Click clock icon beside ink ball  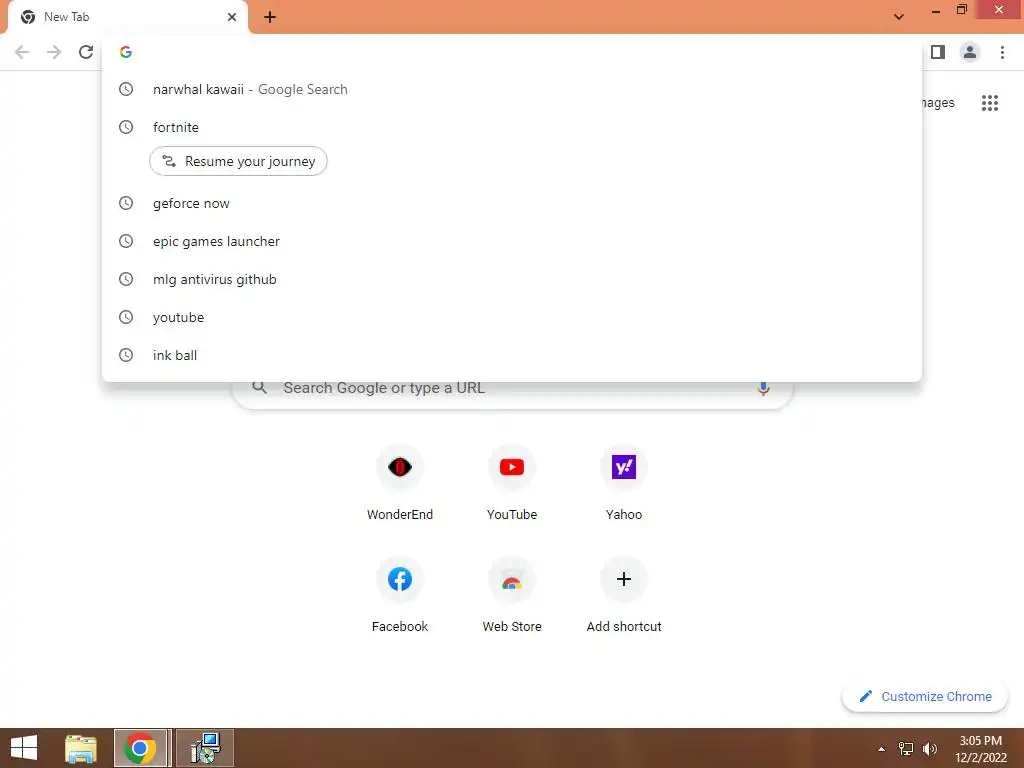[x=126, y=355]
